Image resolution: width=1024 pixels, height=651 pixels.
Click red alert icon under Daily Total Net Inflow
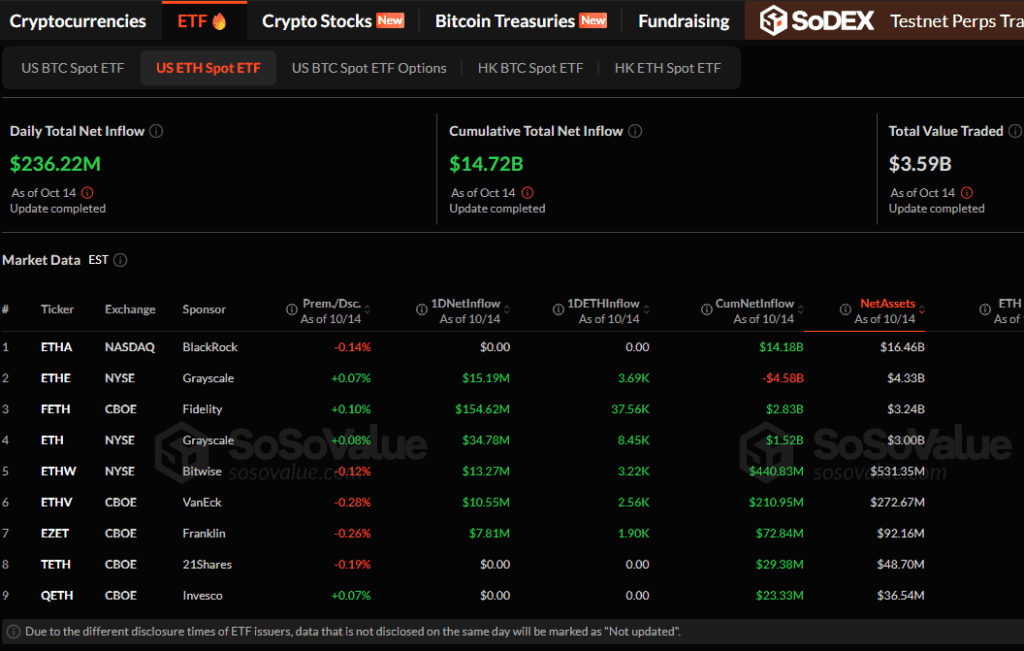[x=87, y=193]
